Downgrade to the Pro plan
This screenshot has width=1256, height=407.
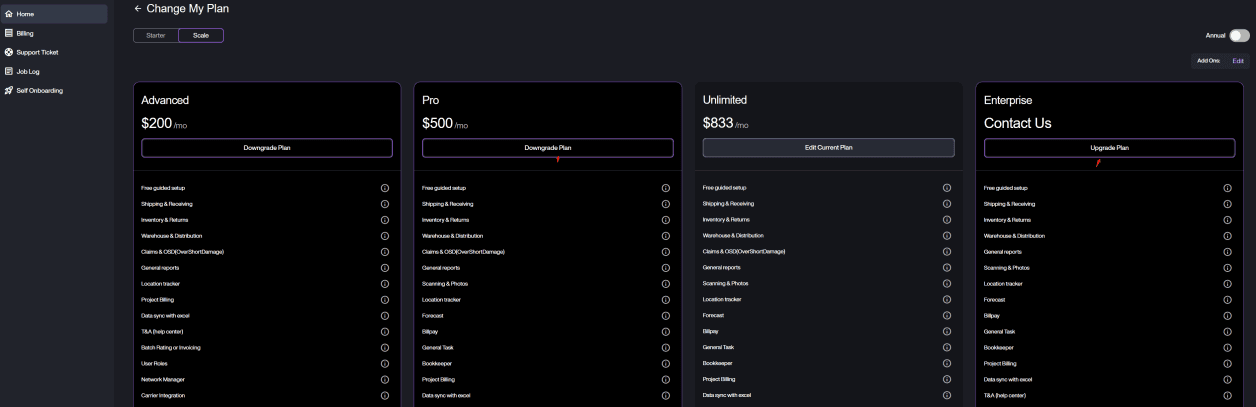point(548,148)
